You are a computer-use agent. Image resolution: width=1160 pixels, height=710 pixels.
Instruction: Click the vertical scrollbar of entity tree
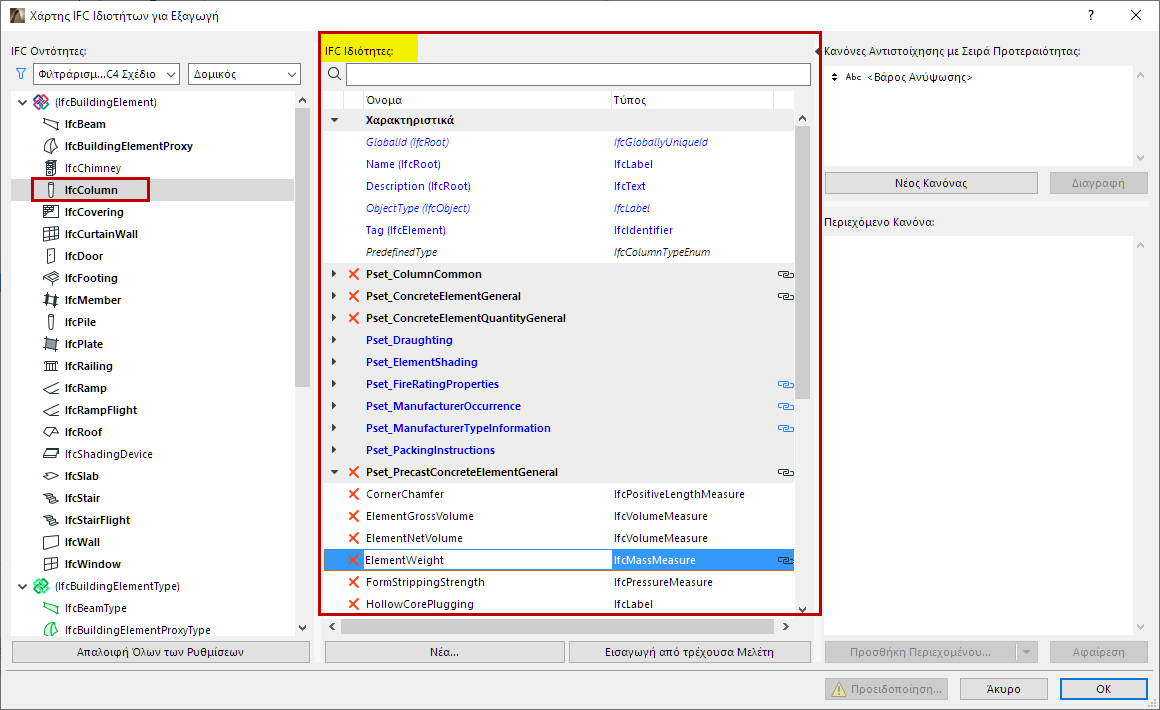[302, 247]
